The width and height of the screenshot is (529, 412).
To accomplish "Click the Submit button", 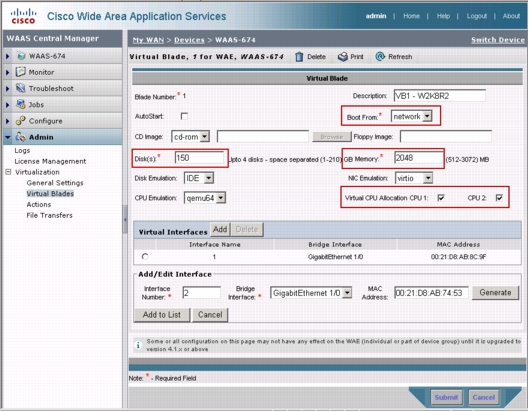I will click(x=446, y=397).
